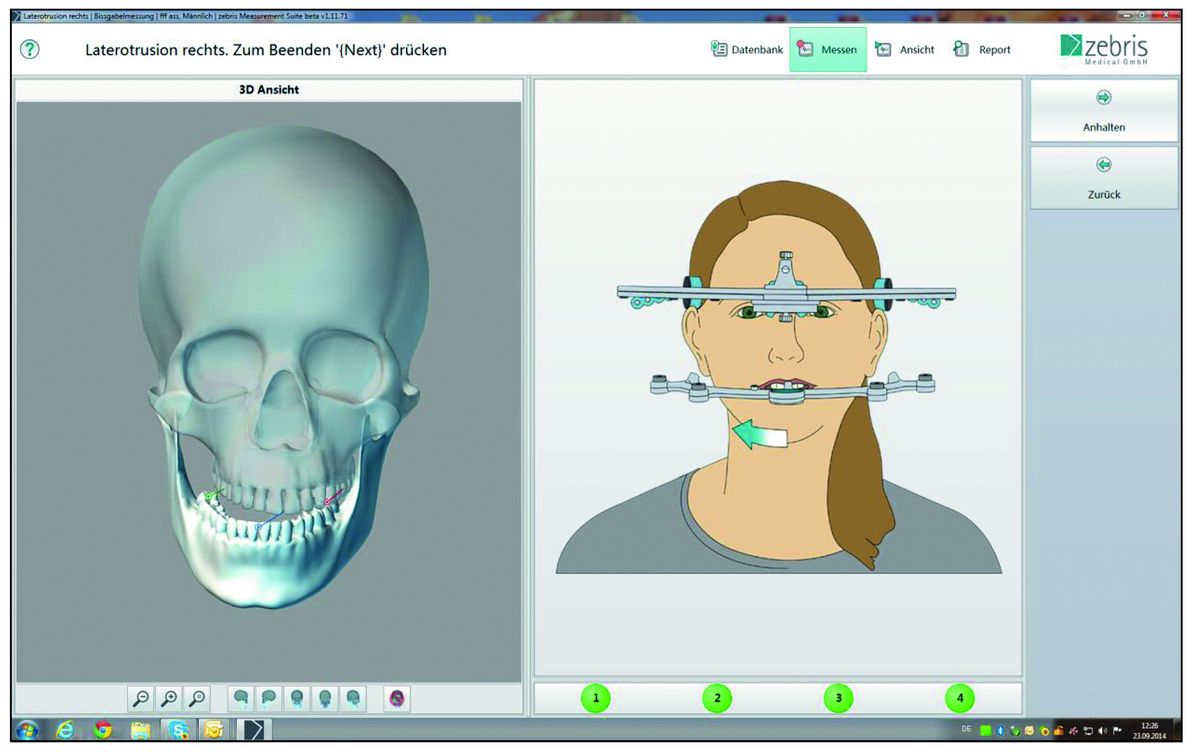Select the fifth skull view preset icon
Viewport: 1200px width, 752px height.
(x=352, y=698)
